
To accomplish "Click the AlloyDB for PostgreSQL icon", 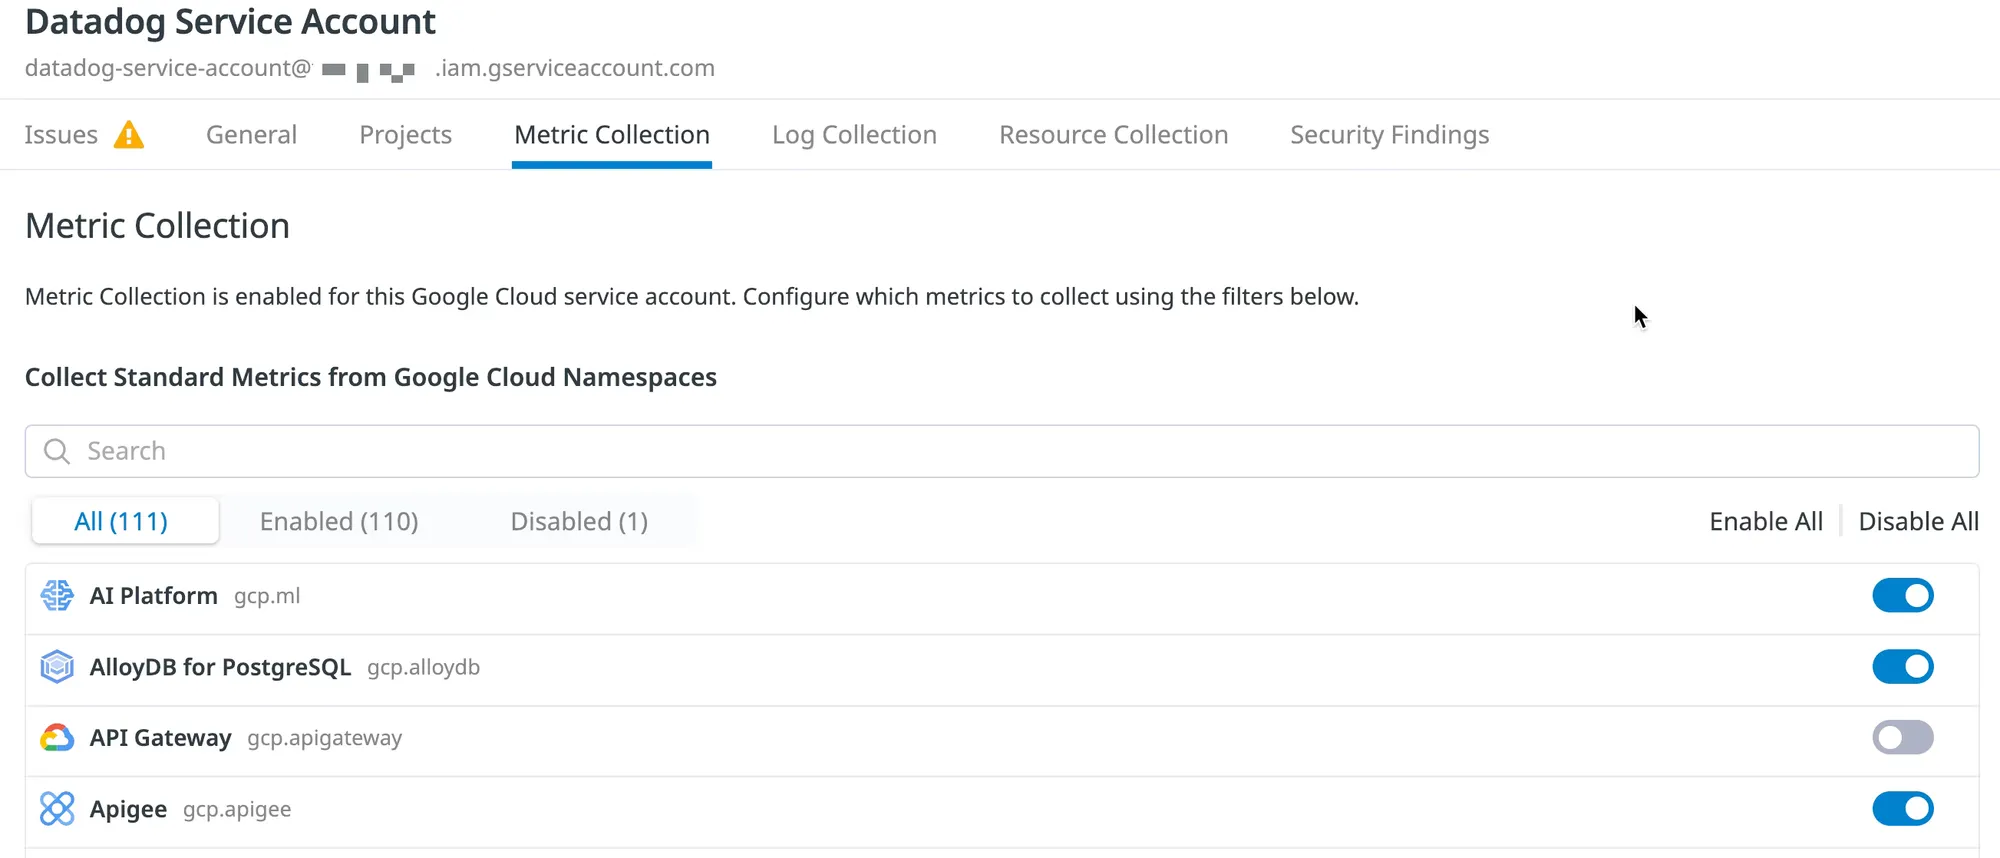I will pos(57,667).
